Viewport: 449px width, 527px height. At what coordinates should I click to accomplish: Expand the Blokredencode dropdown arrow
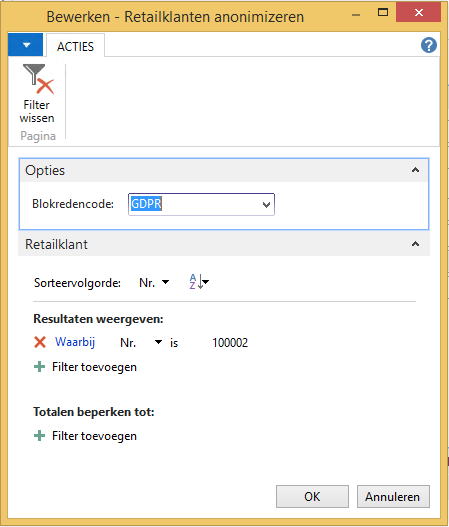266,204
